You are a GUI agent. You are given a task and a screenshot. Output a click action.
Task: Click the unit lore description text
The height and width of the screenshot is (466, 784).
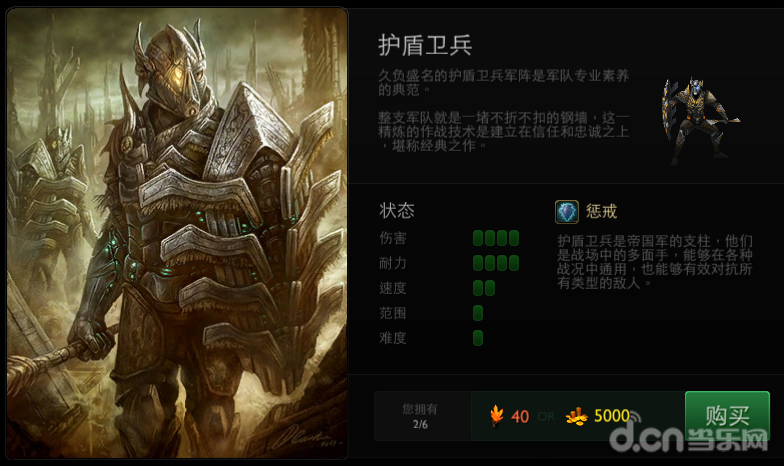(504, 110)
